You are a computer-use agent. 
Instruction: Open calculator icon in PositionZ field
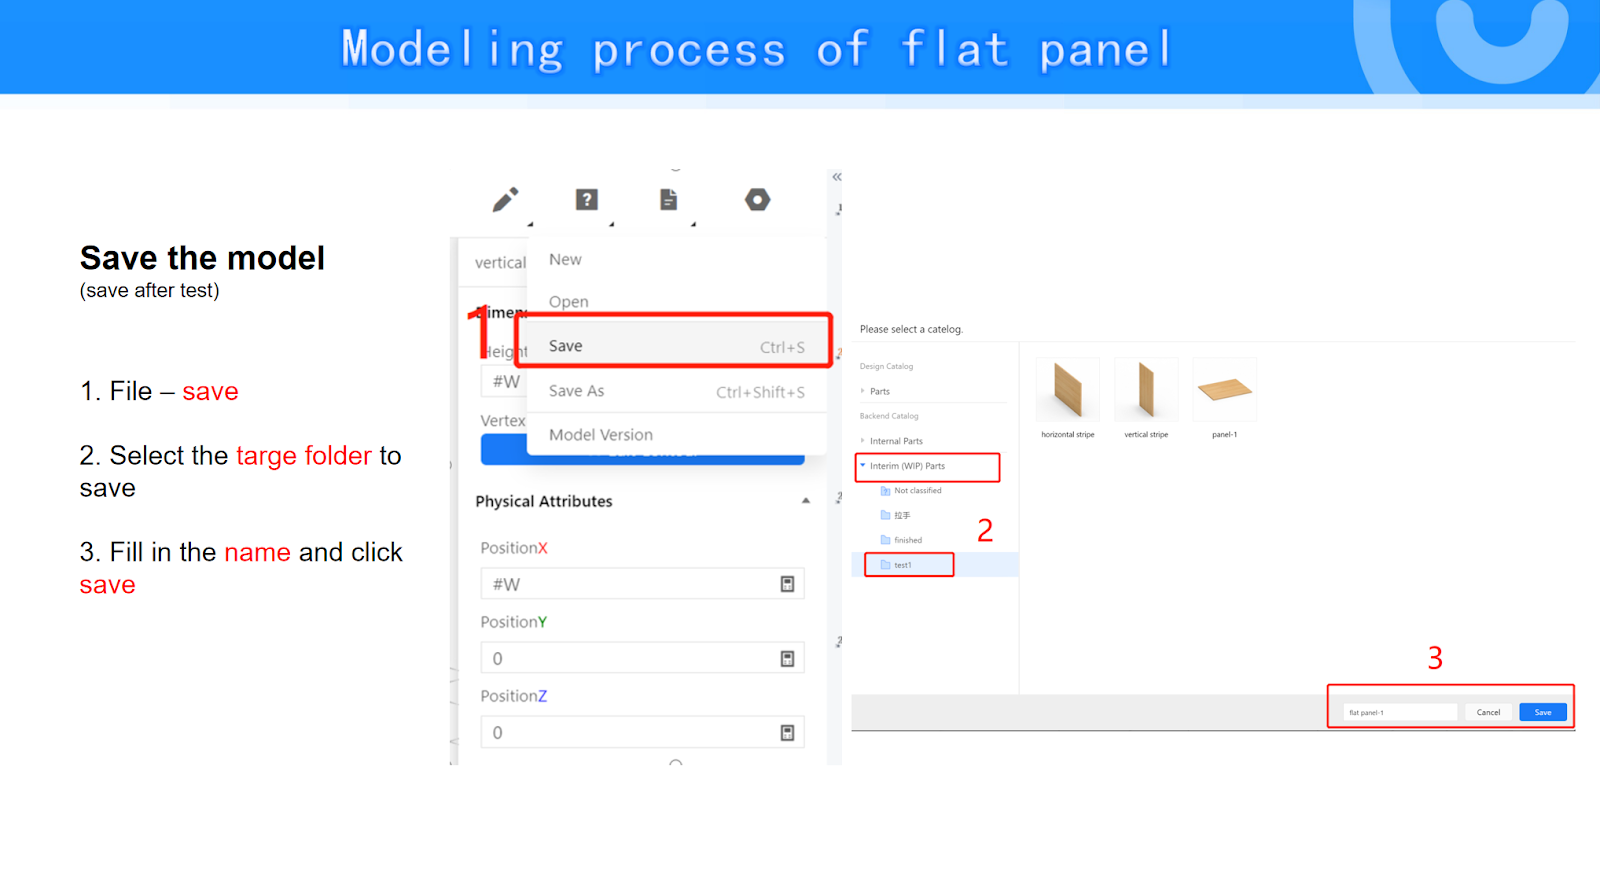coord(787,733)
